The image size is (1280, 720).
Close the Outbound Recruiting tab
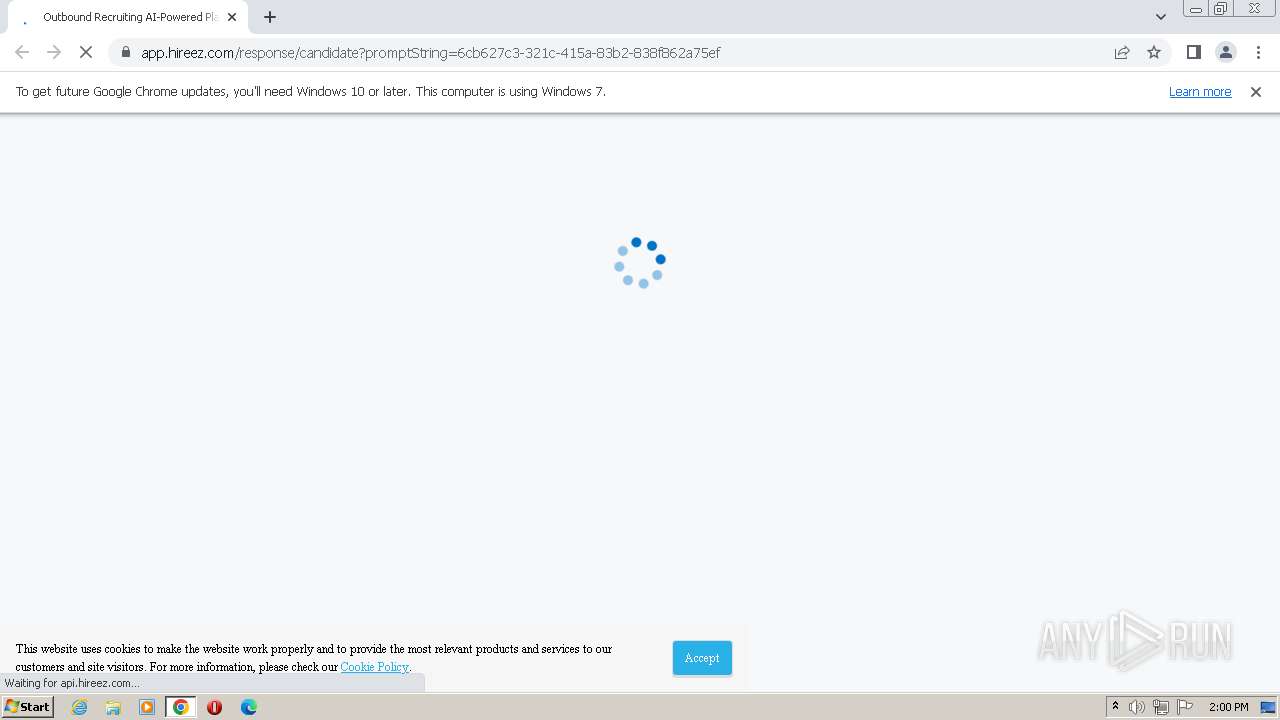232,17
